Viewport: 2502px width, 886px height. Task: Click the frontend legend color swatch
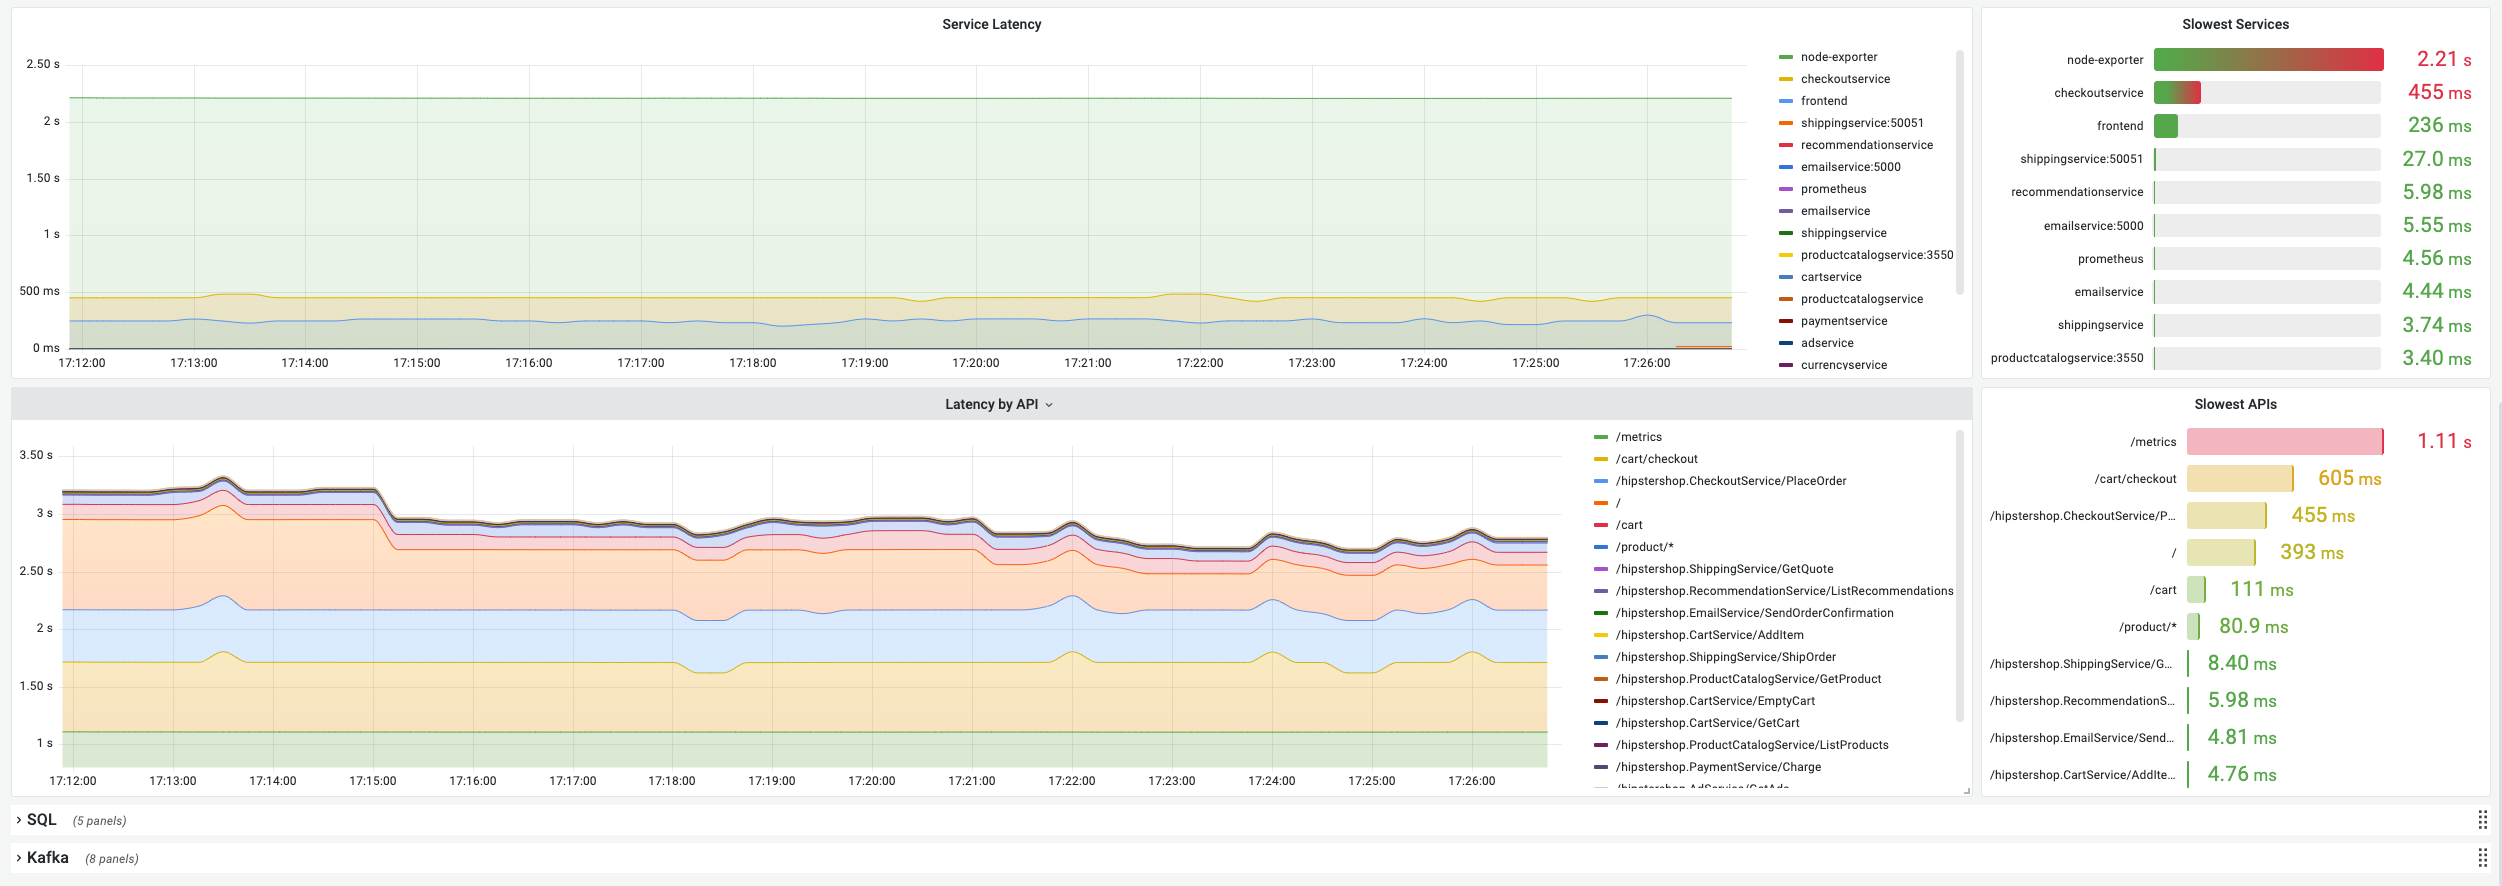pos(1786,101)
